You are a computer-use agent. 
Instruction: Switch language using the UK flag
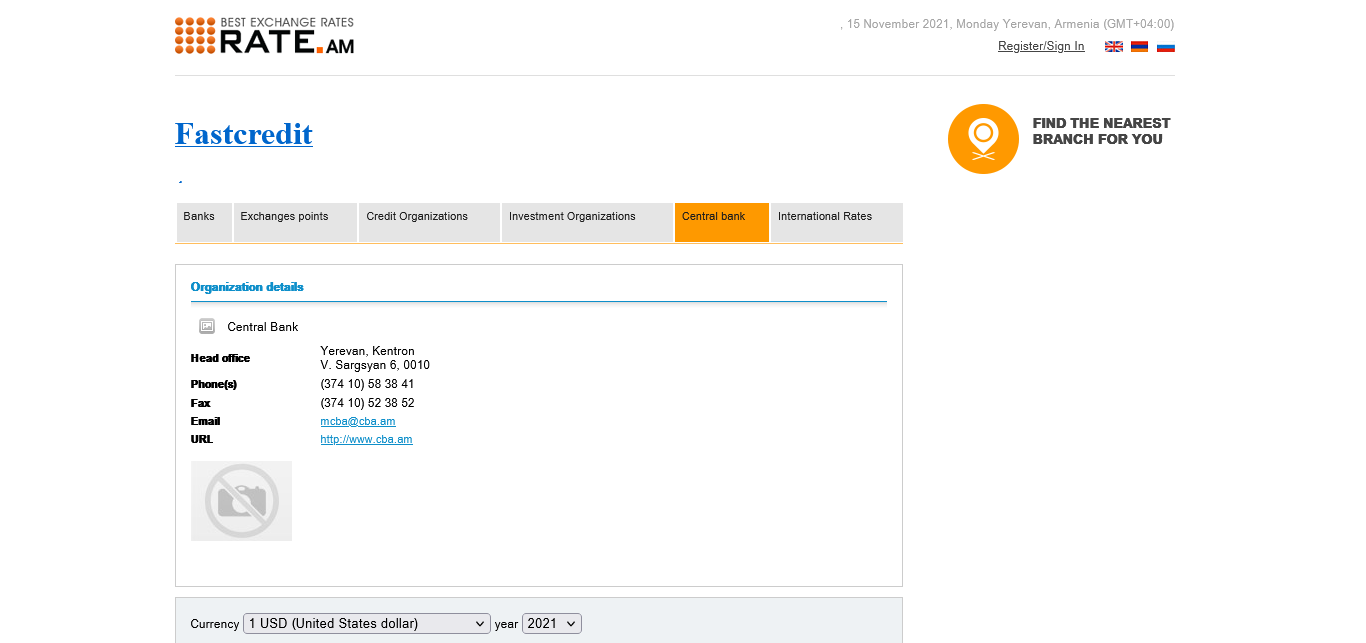point(1113,47)
